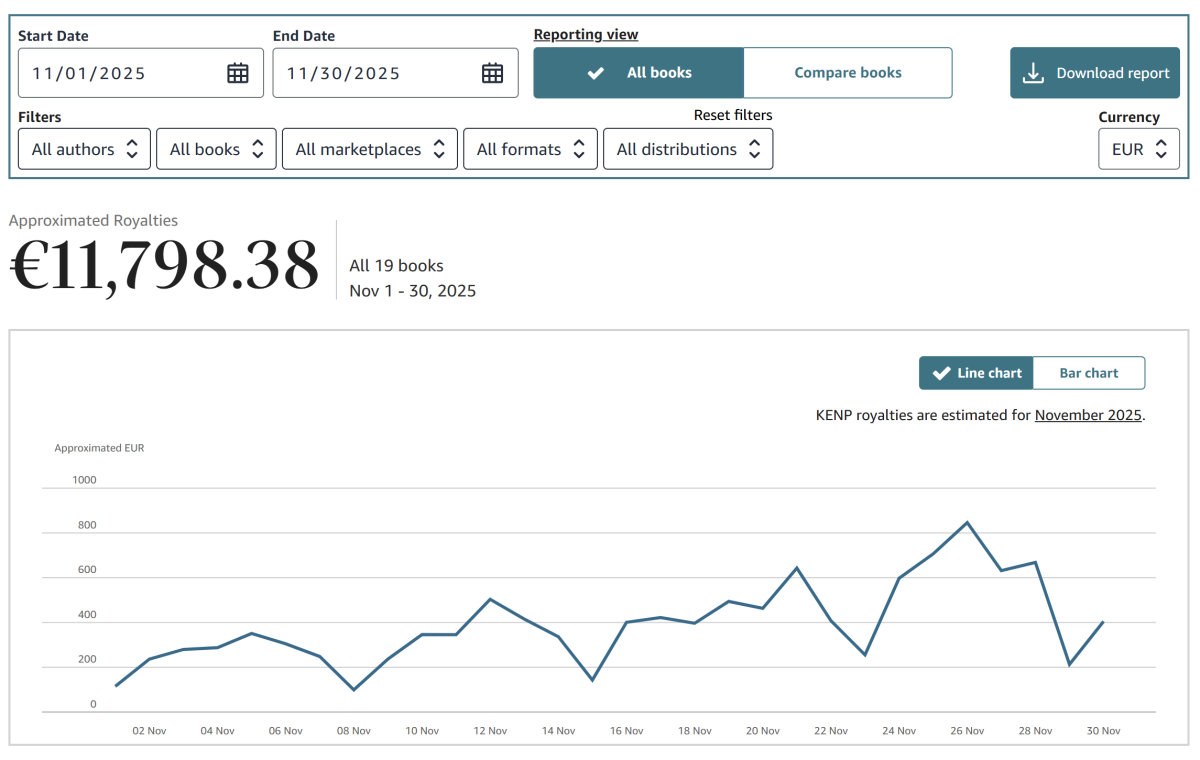
Task: Switch to Compare books reporting view
Action: click(x=848, y=73)
